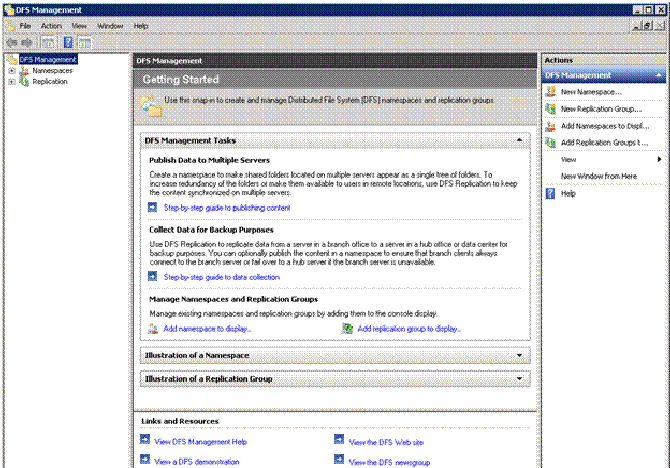The height and width of the screenshot is (468, 670).
Task: Open Help via blue question mark toolbar icon
Action: [x=68, y=42]
